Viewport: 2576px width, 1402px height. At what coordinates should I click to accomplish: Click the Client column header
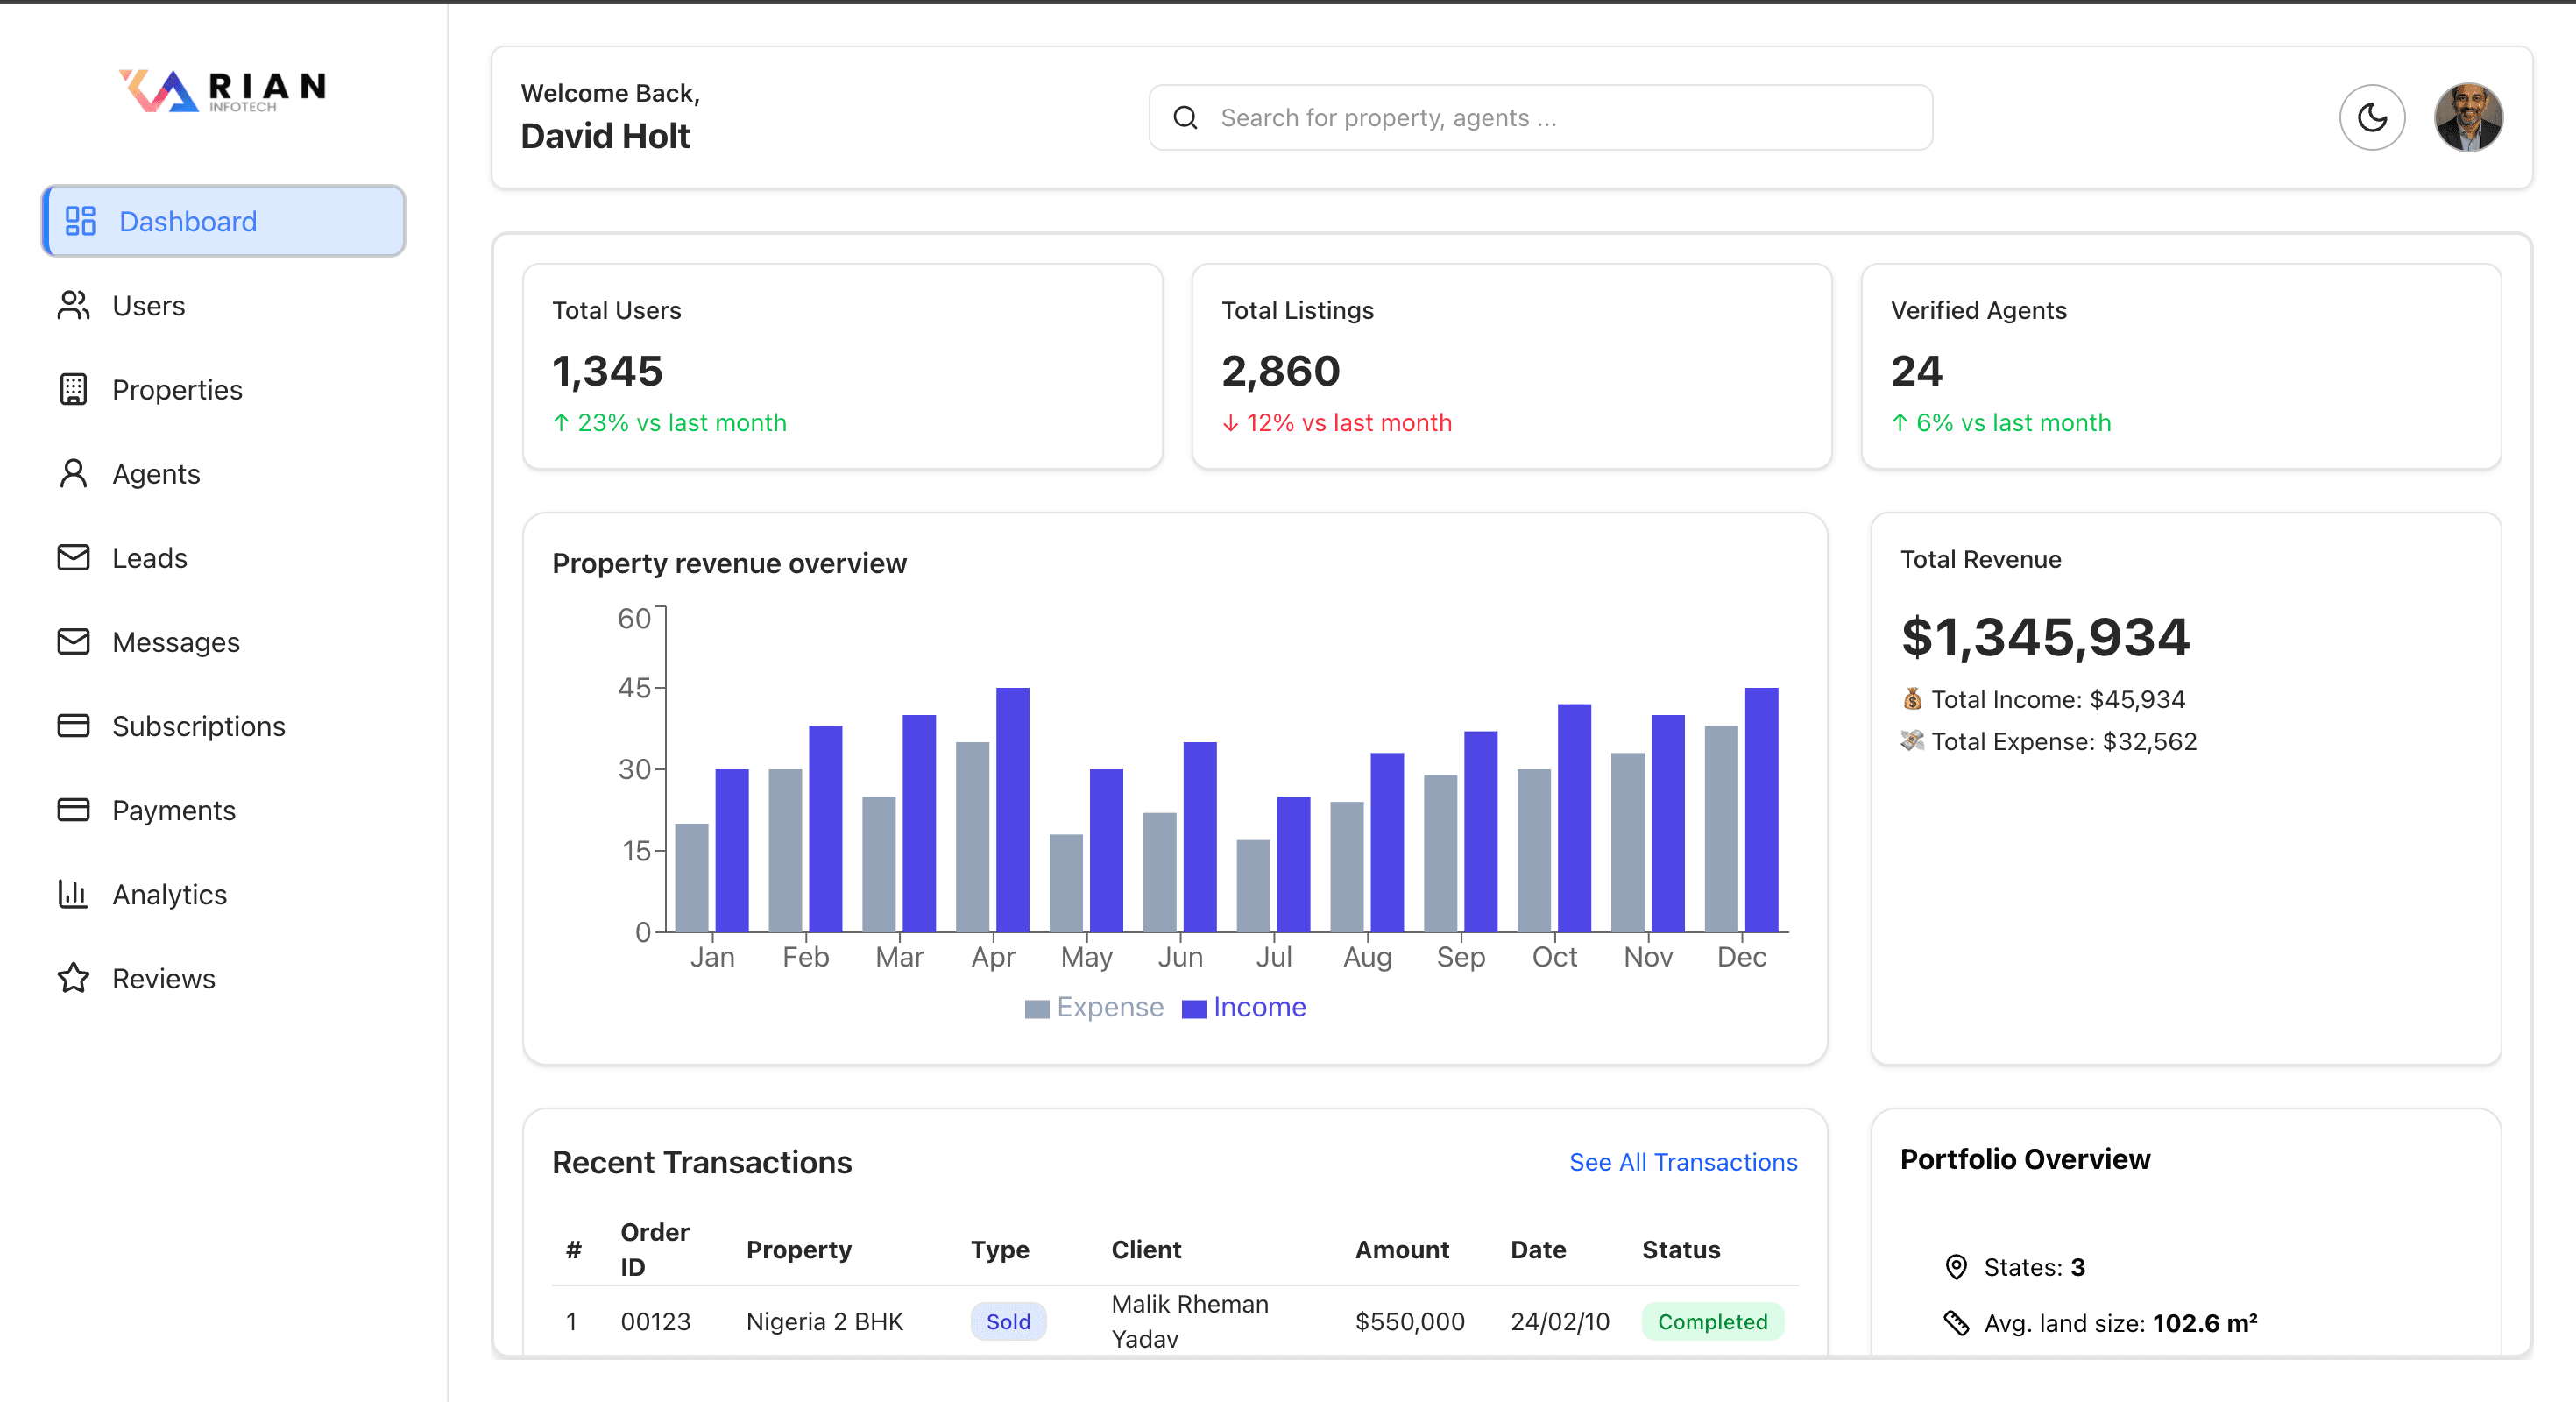point(1146,1249)
